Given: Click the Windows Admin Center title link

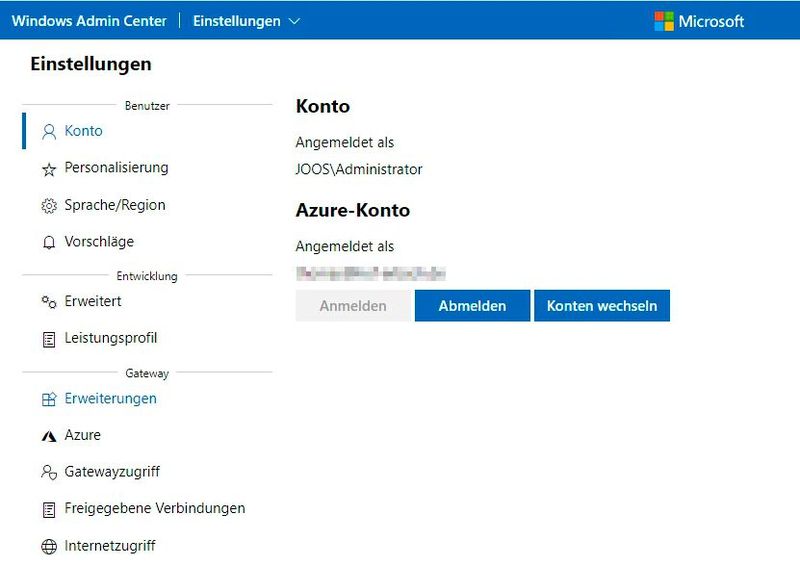Looking at the screenshot, I should click(x=89, y=21).
